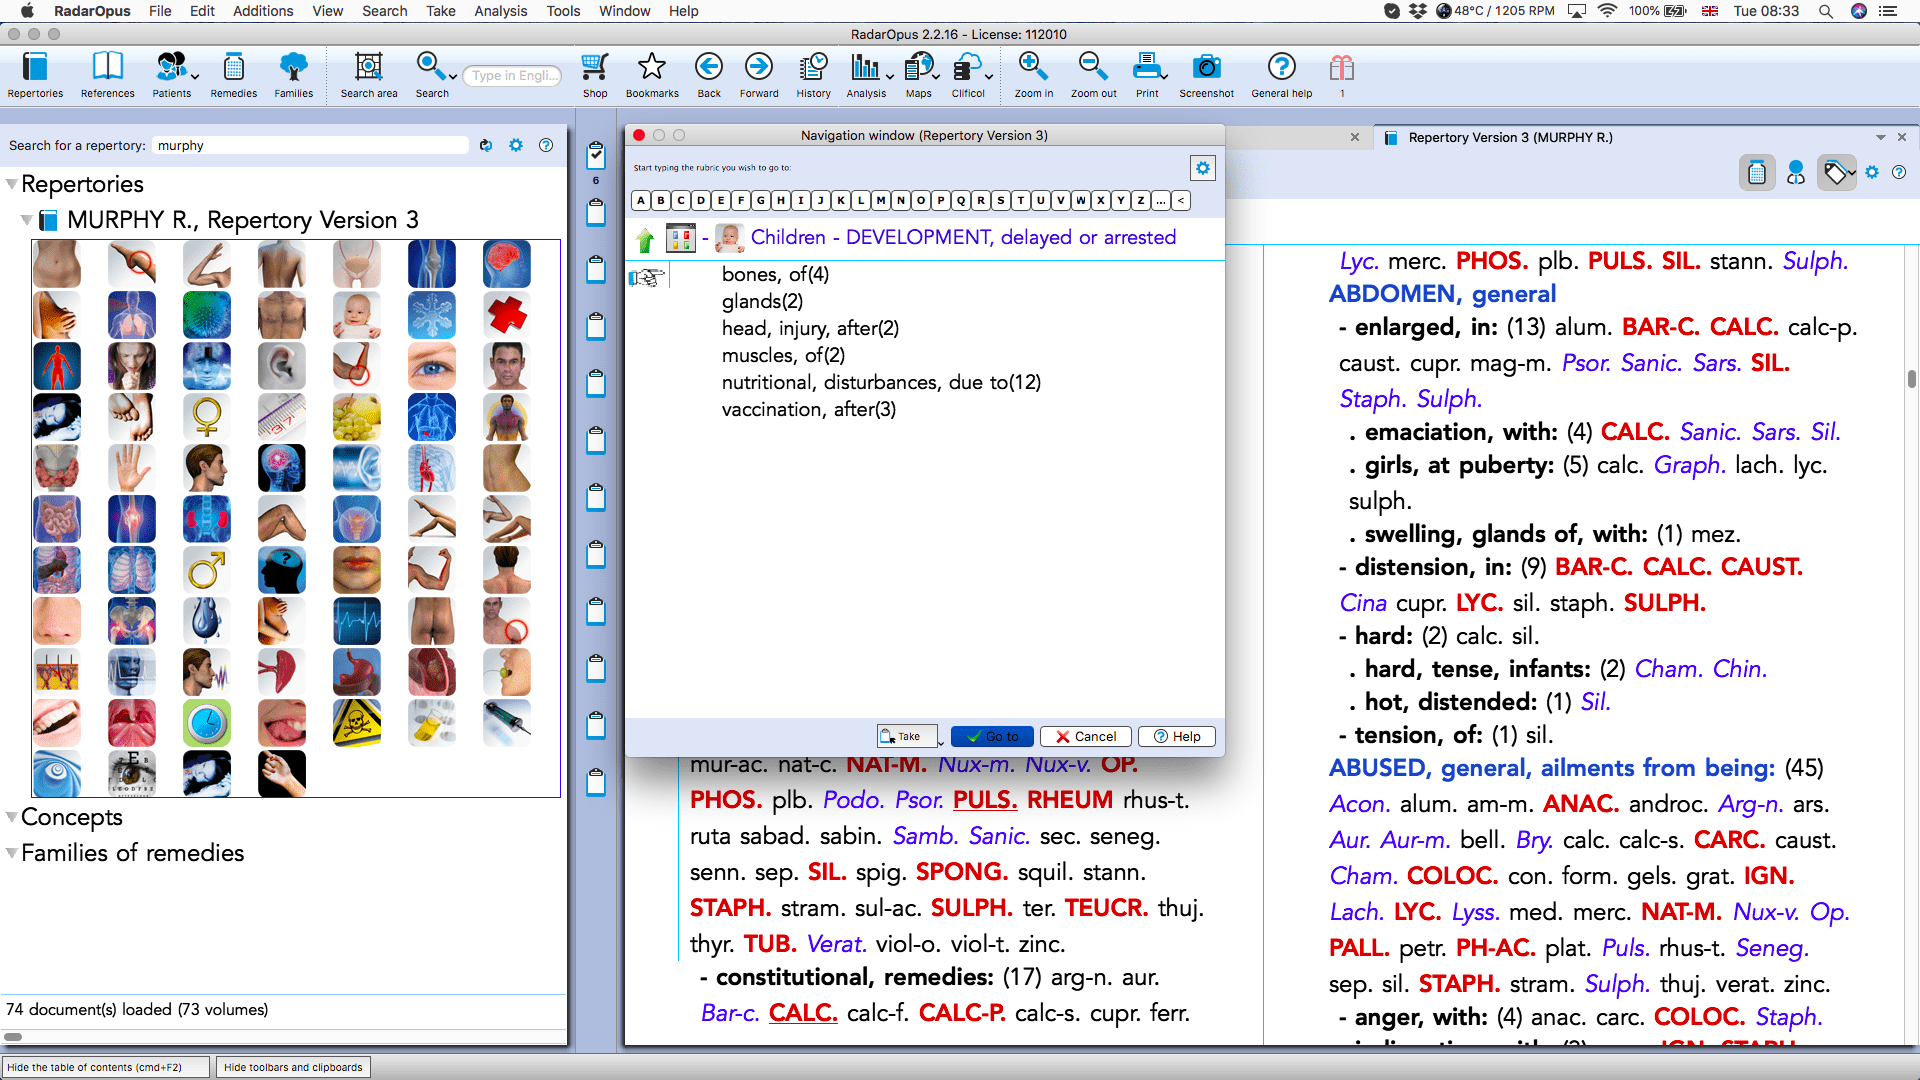Open the Maps dropdown arrow
Viewport: 1920px width, 1080px height.
pos(936,76)
